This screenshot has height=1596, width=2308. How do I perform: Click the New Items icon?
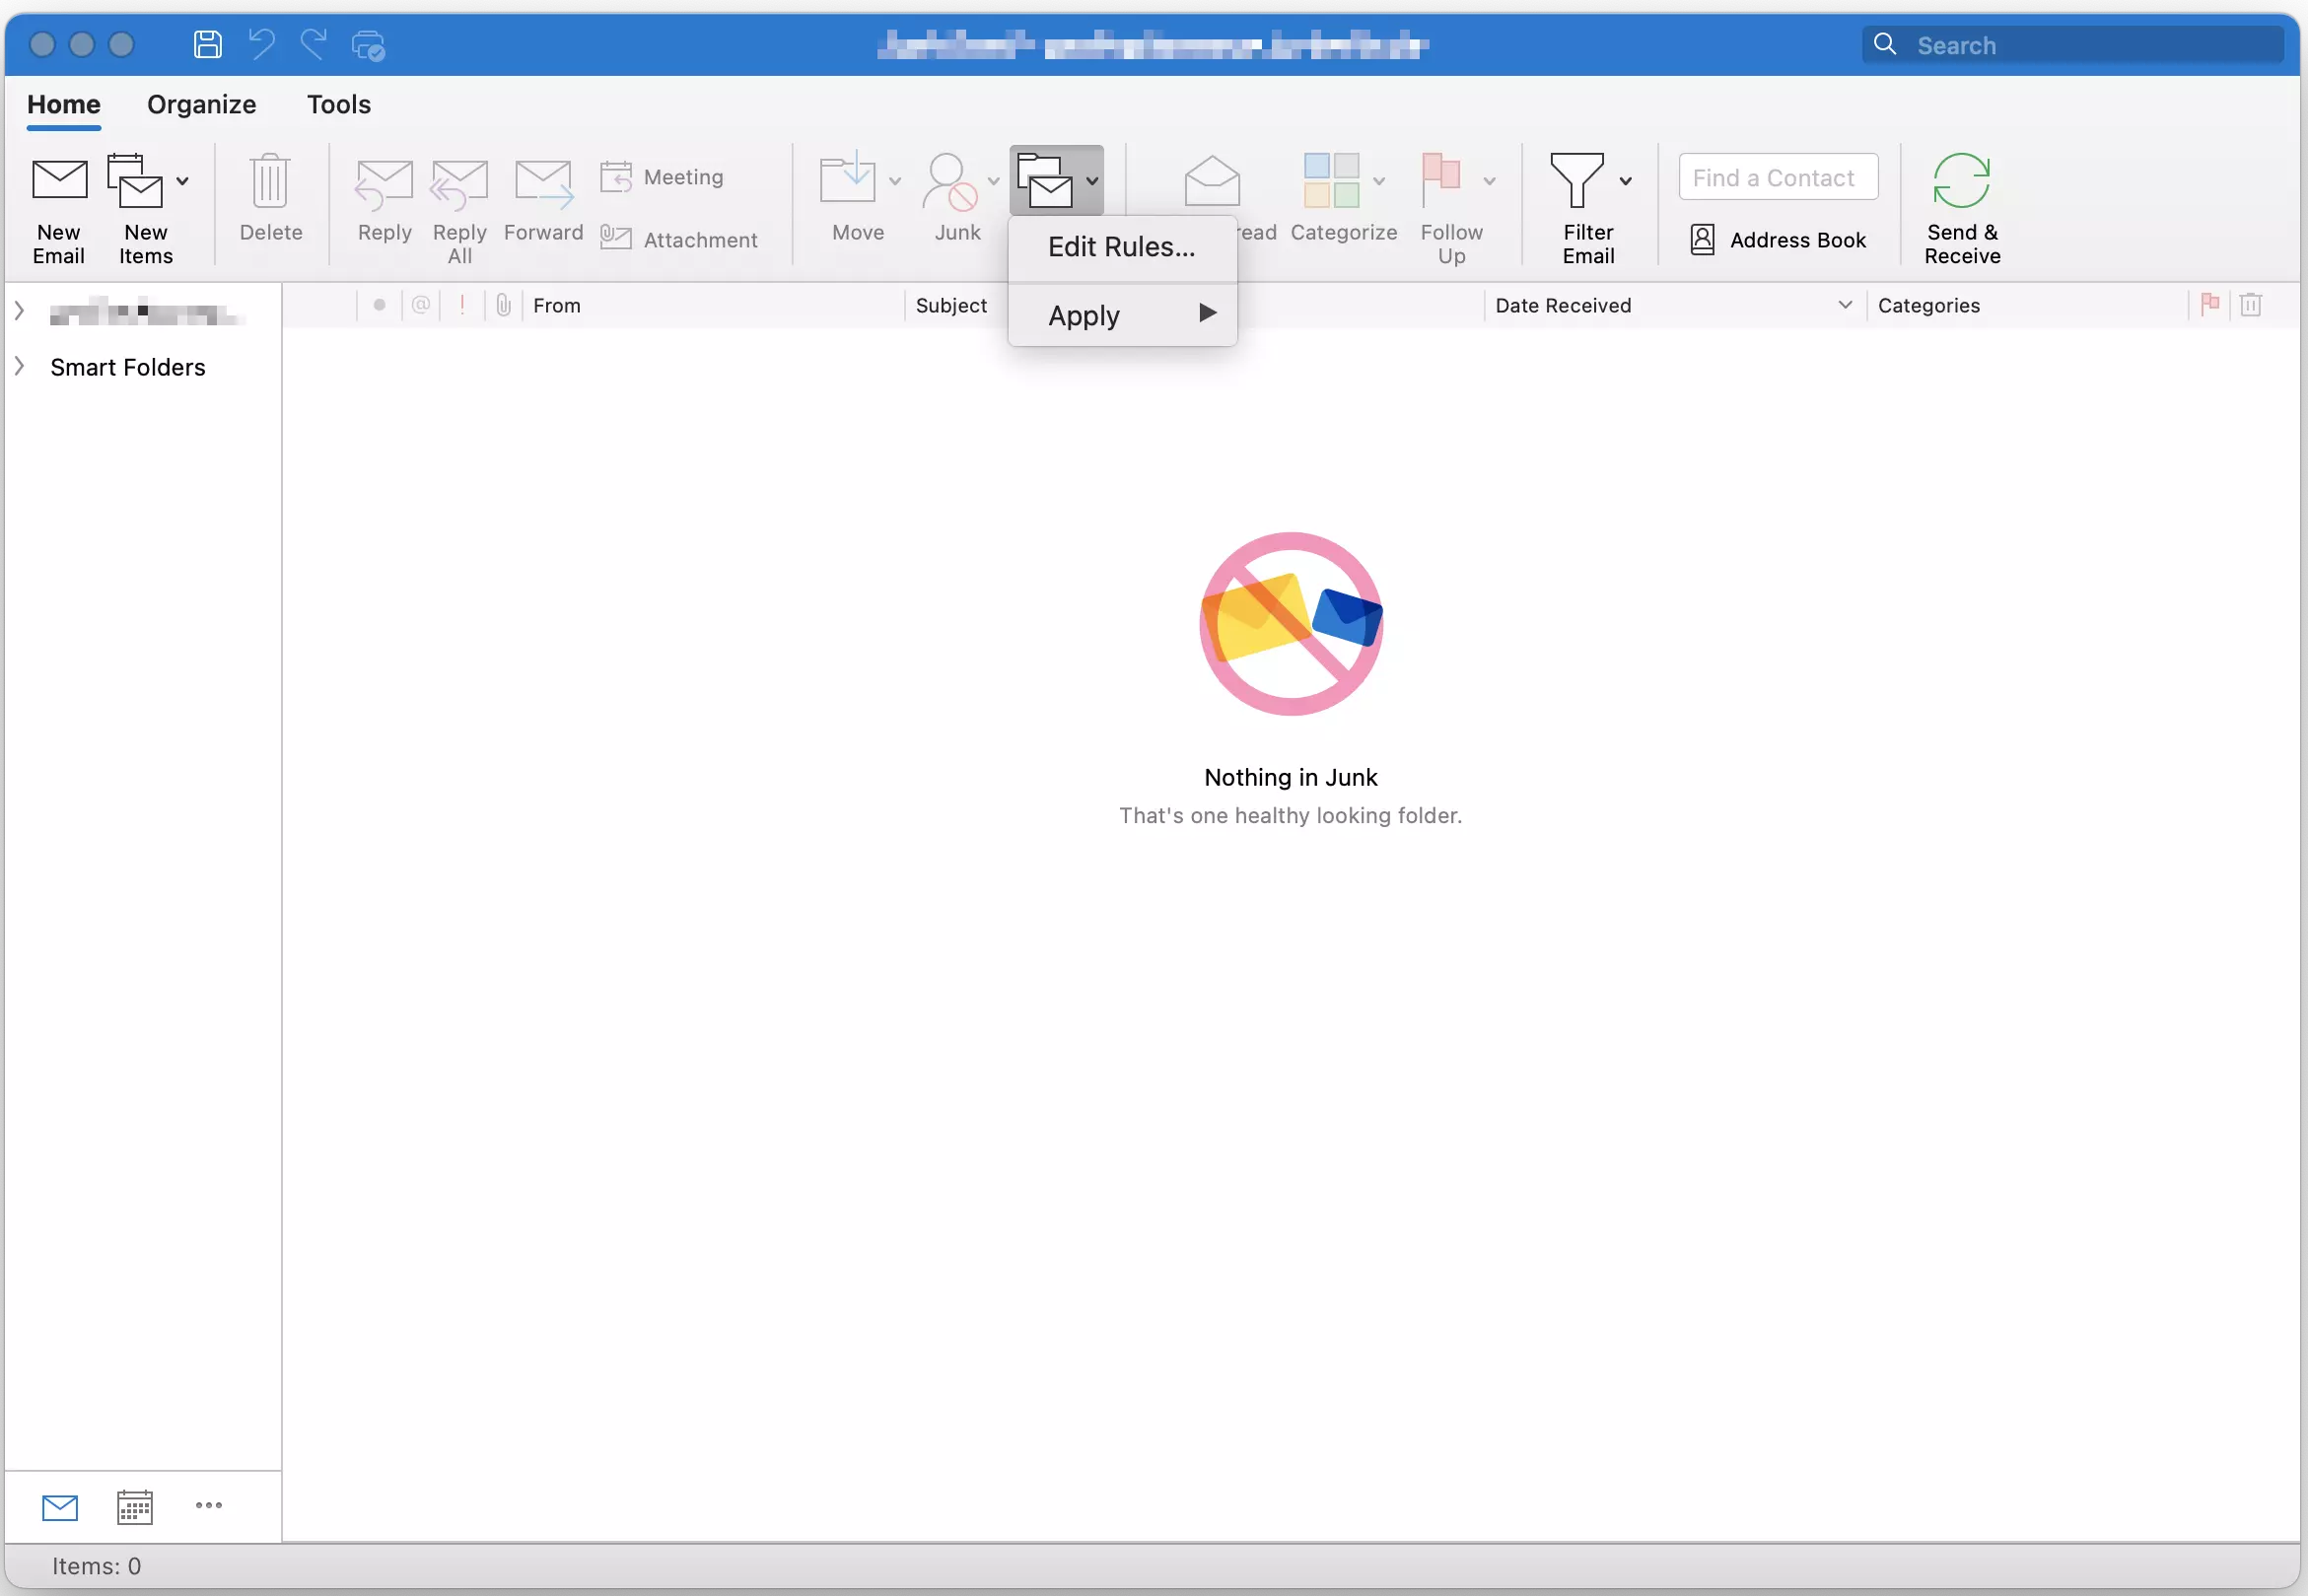[x=135, y=181]
